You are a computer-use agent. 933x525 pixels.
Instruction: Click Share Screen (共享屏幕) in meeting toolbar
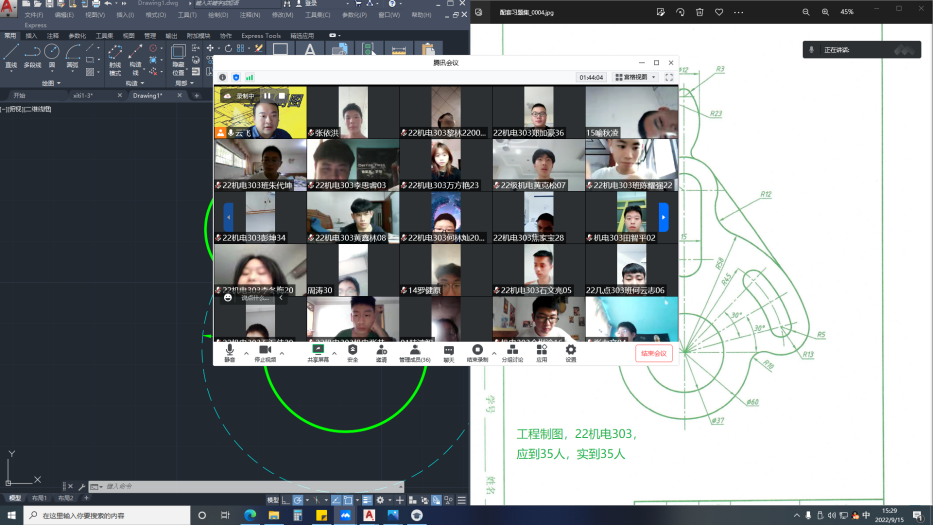coord(318,353)
